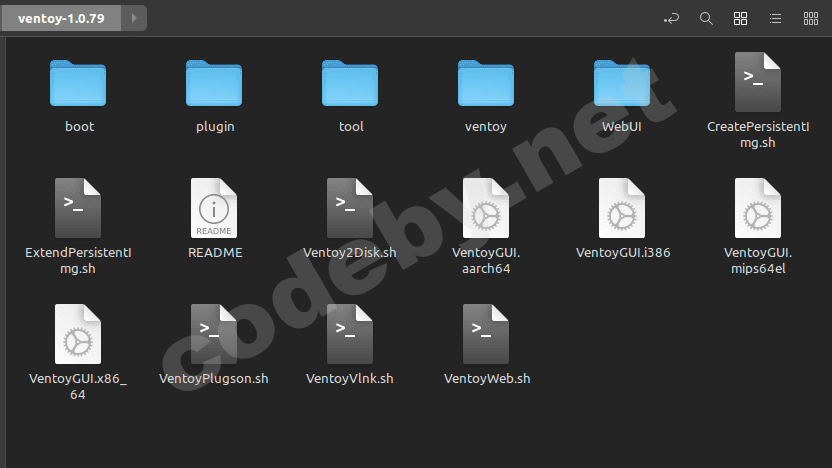Click the 'boot' folder name label

tap(80, 126)
